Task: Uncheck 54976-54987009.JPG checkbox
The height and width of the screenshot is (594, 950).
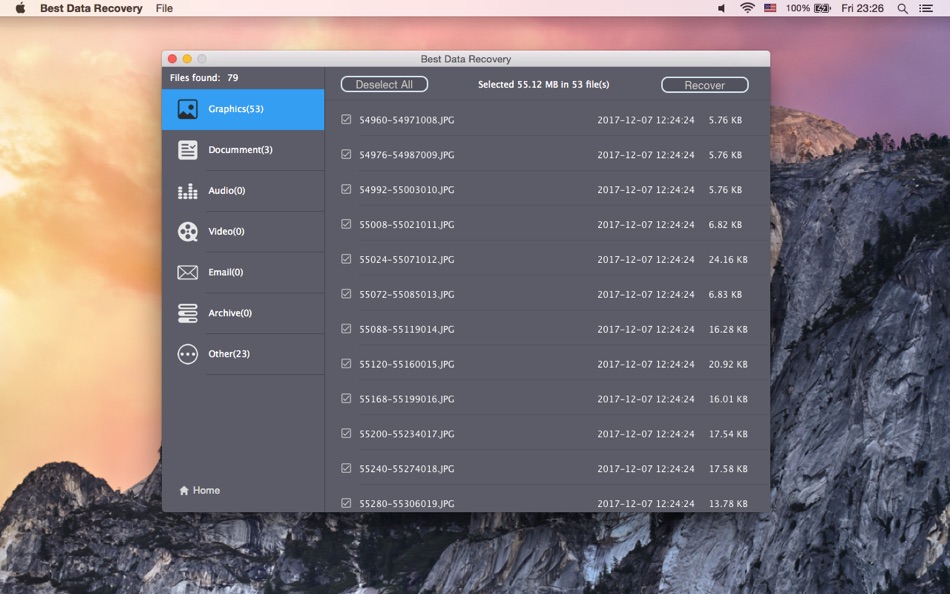Action: pyautogui.click(x=346, y=154)
